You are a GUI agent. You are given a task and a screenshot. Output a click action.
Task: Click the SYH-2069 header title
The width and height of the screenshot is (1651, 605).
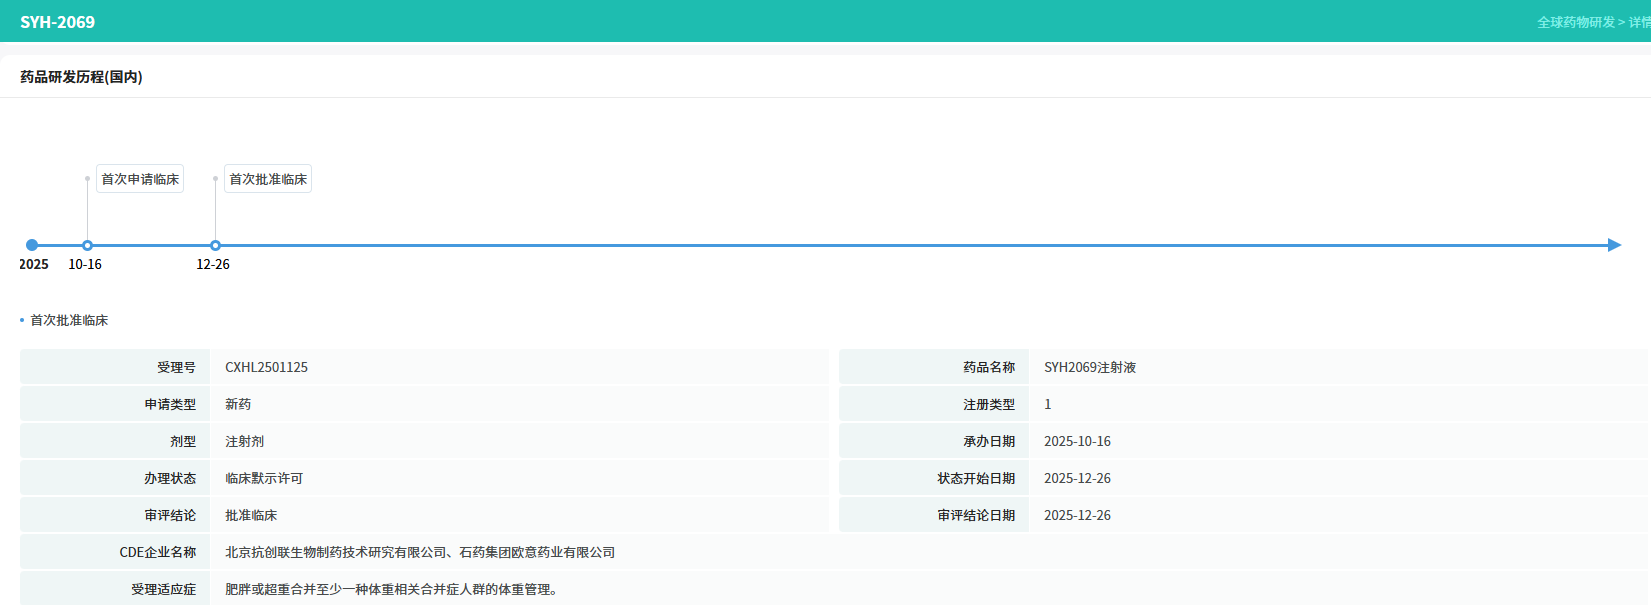tap(57, 22)
